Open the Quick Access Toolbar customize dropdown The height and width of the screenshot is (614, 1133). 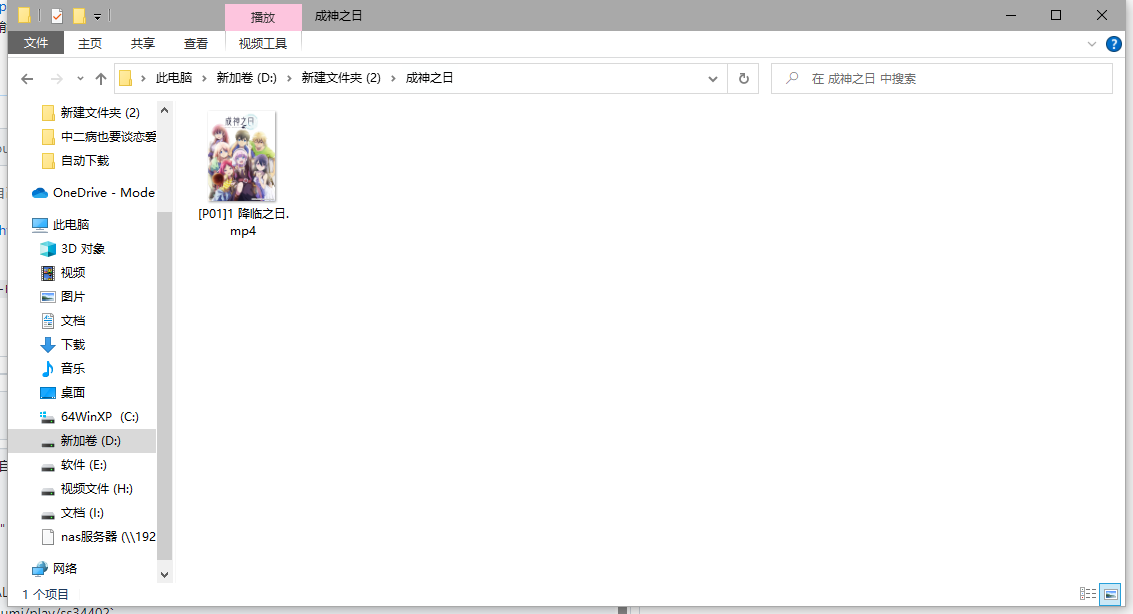(x=97, y=15)
